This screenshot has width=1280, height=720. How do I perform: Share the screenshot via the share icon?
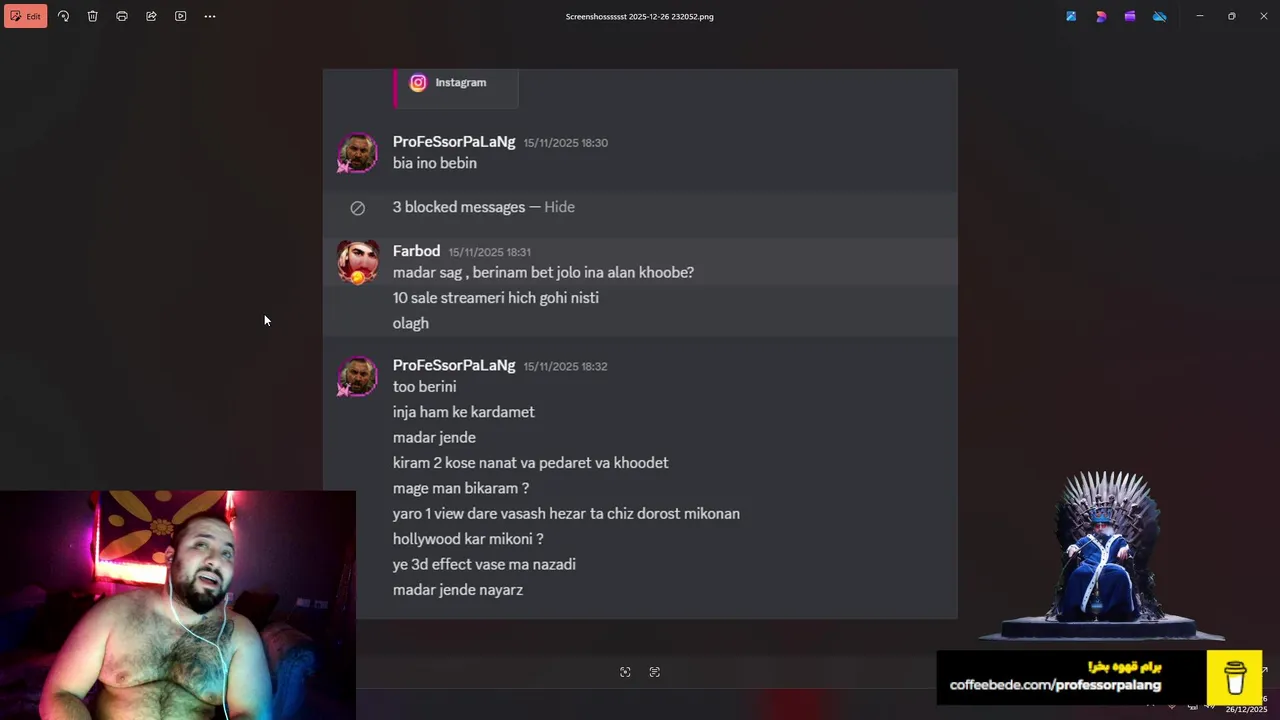pyautogui.click(x=151, y=16)
